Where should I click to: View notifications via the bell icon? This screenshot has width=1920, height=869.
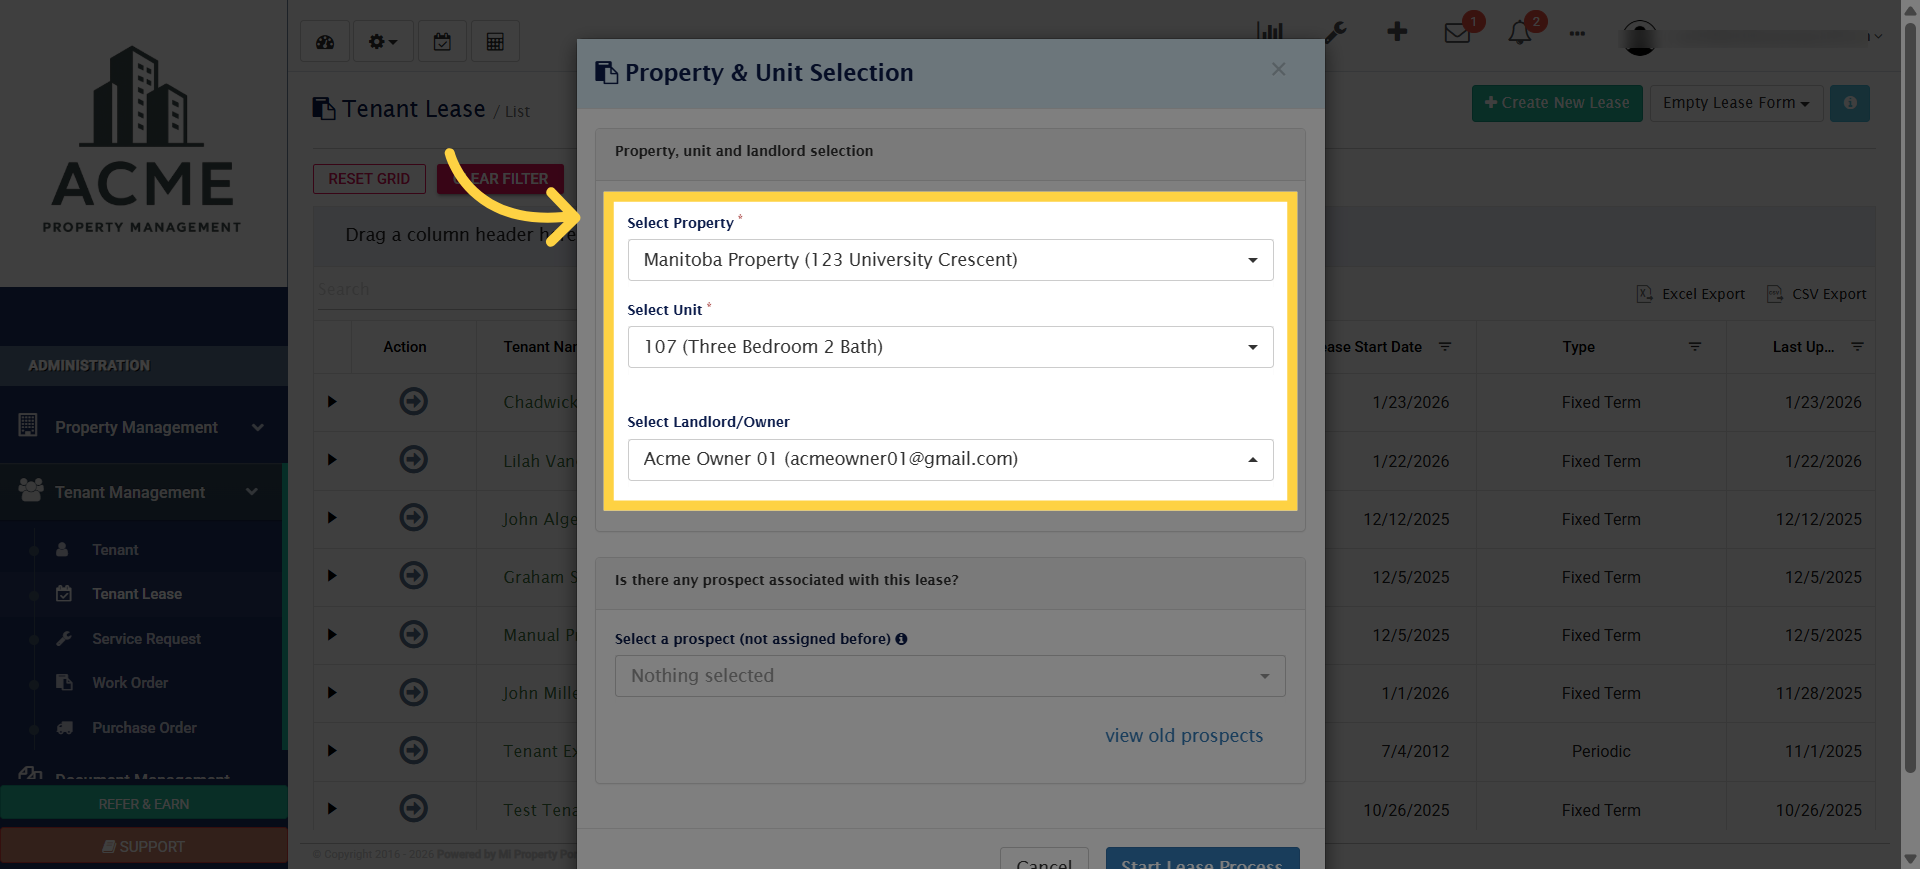pyautogui.click(x=1519, y=33)
